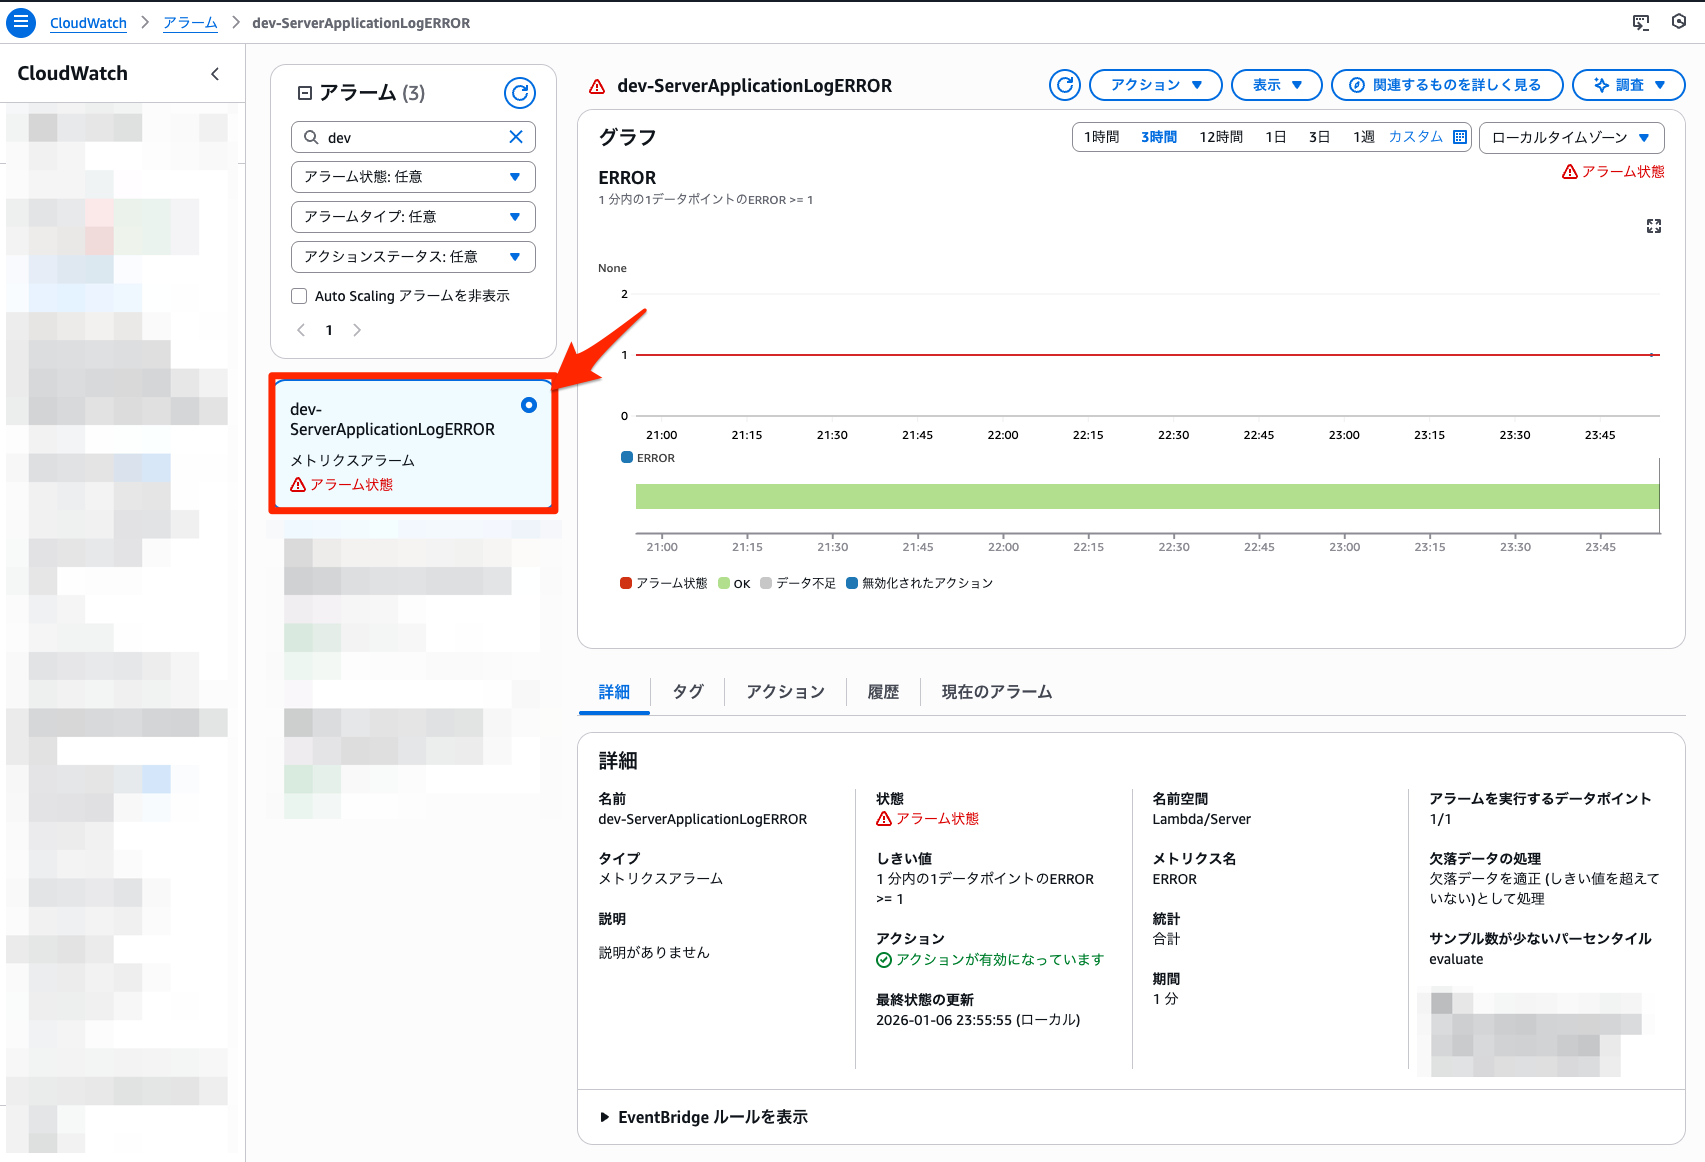Open the hamburger navigation menu
This screenshot has height=1162, width=1705.
click(21, 22)
